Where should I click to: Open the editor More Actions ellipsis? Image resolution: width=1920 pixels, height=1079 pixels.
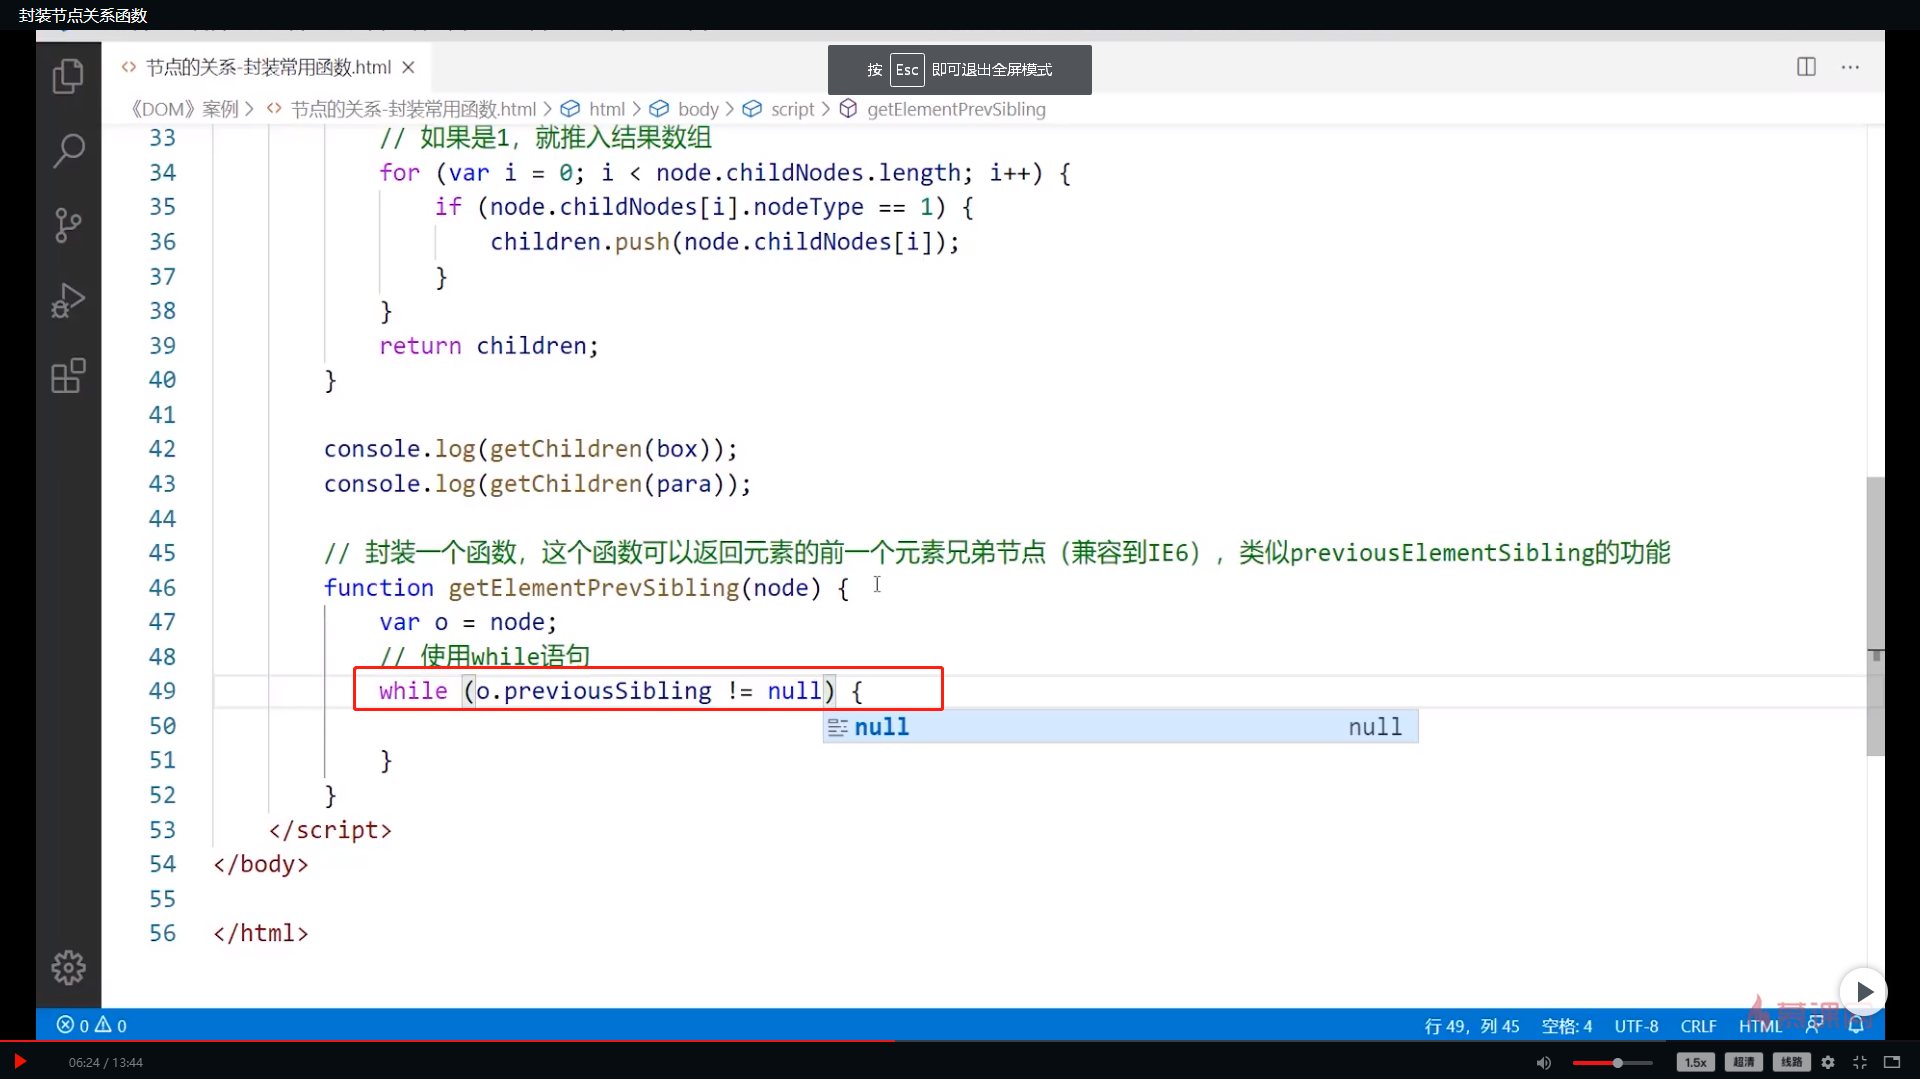pos(1850,67)
